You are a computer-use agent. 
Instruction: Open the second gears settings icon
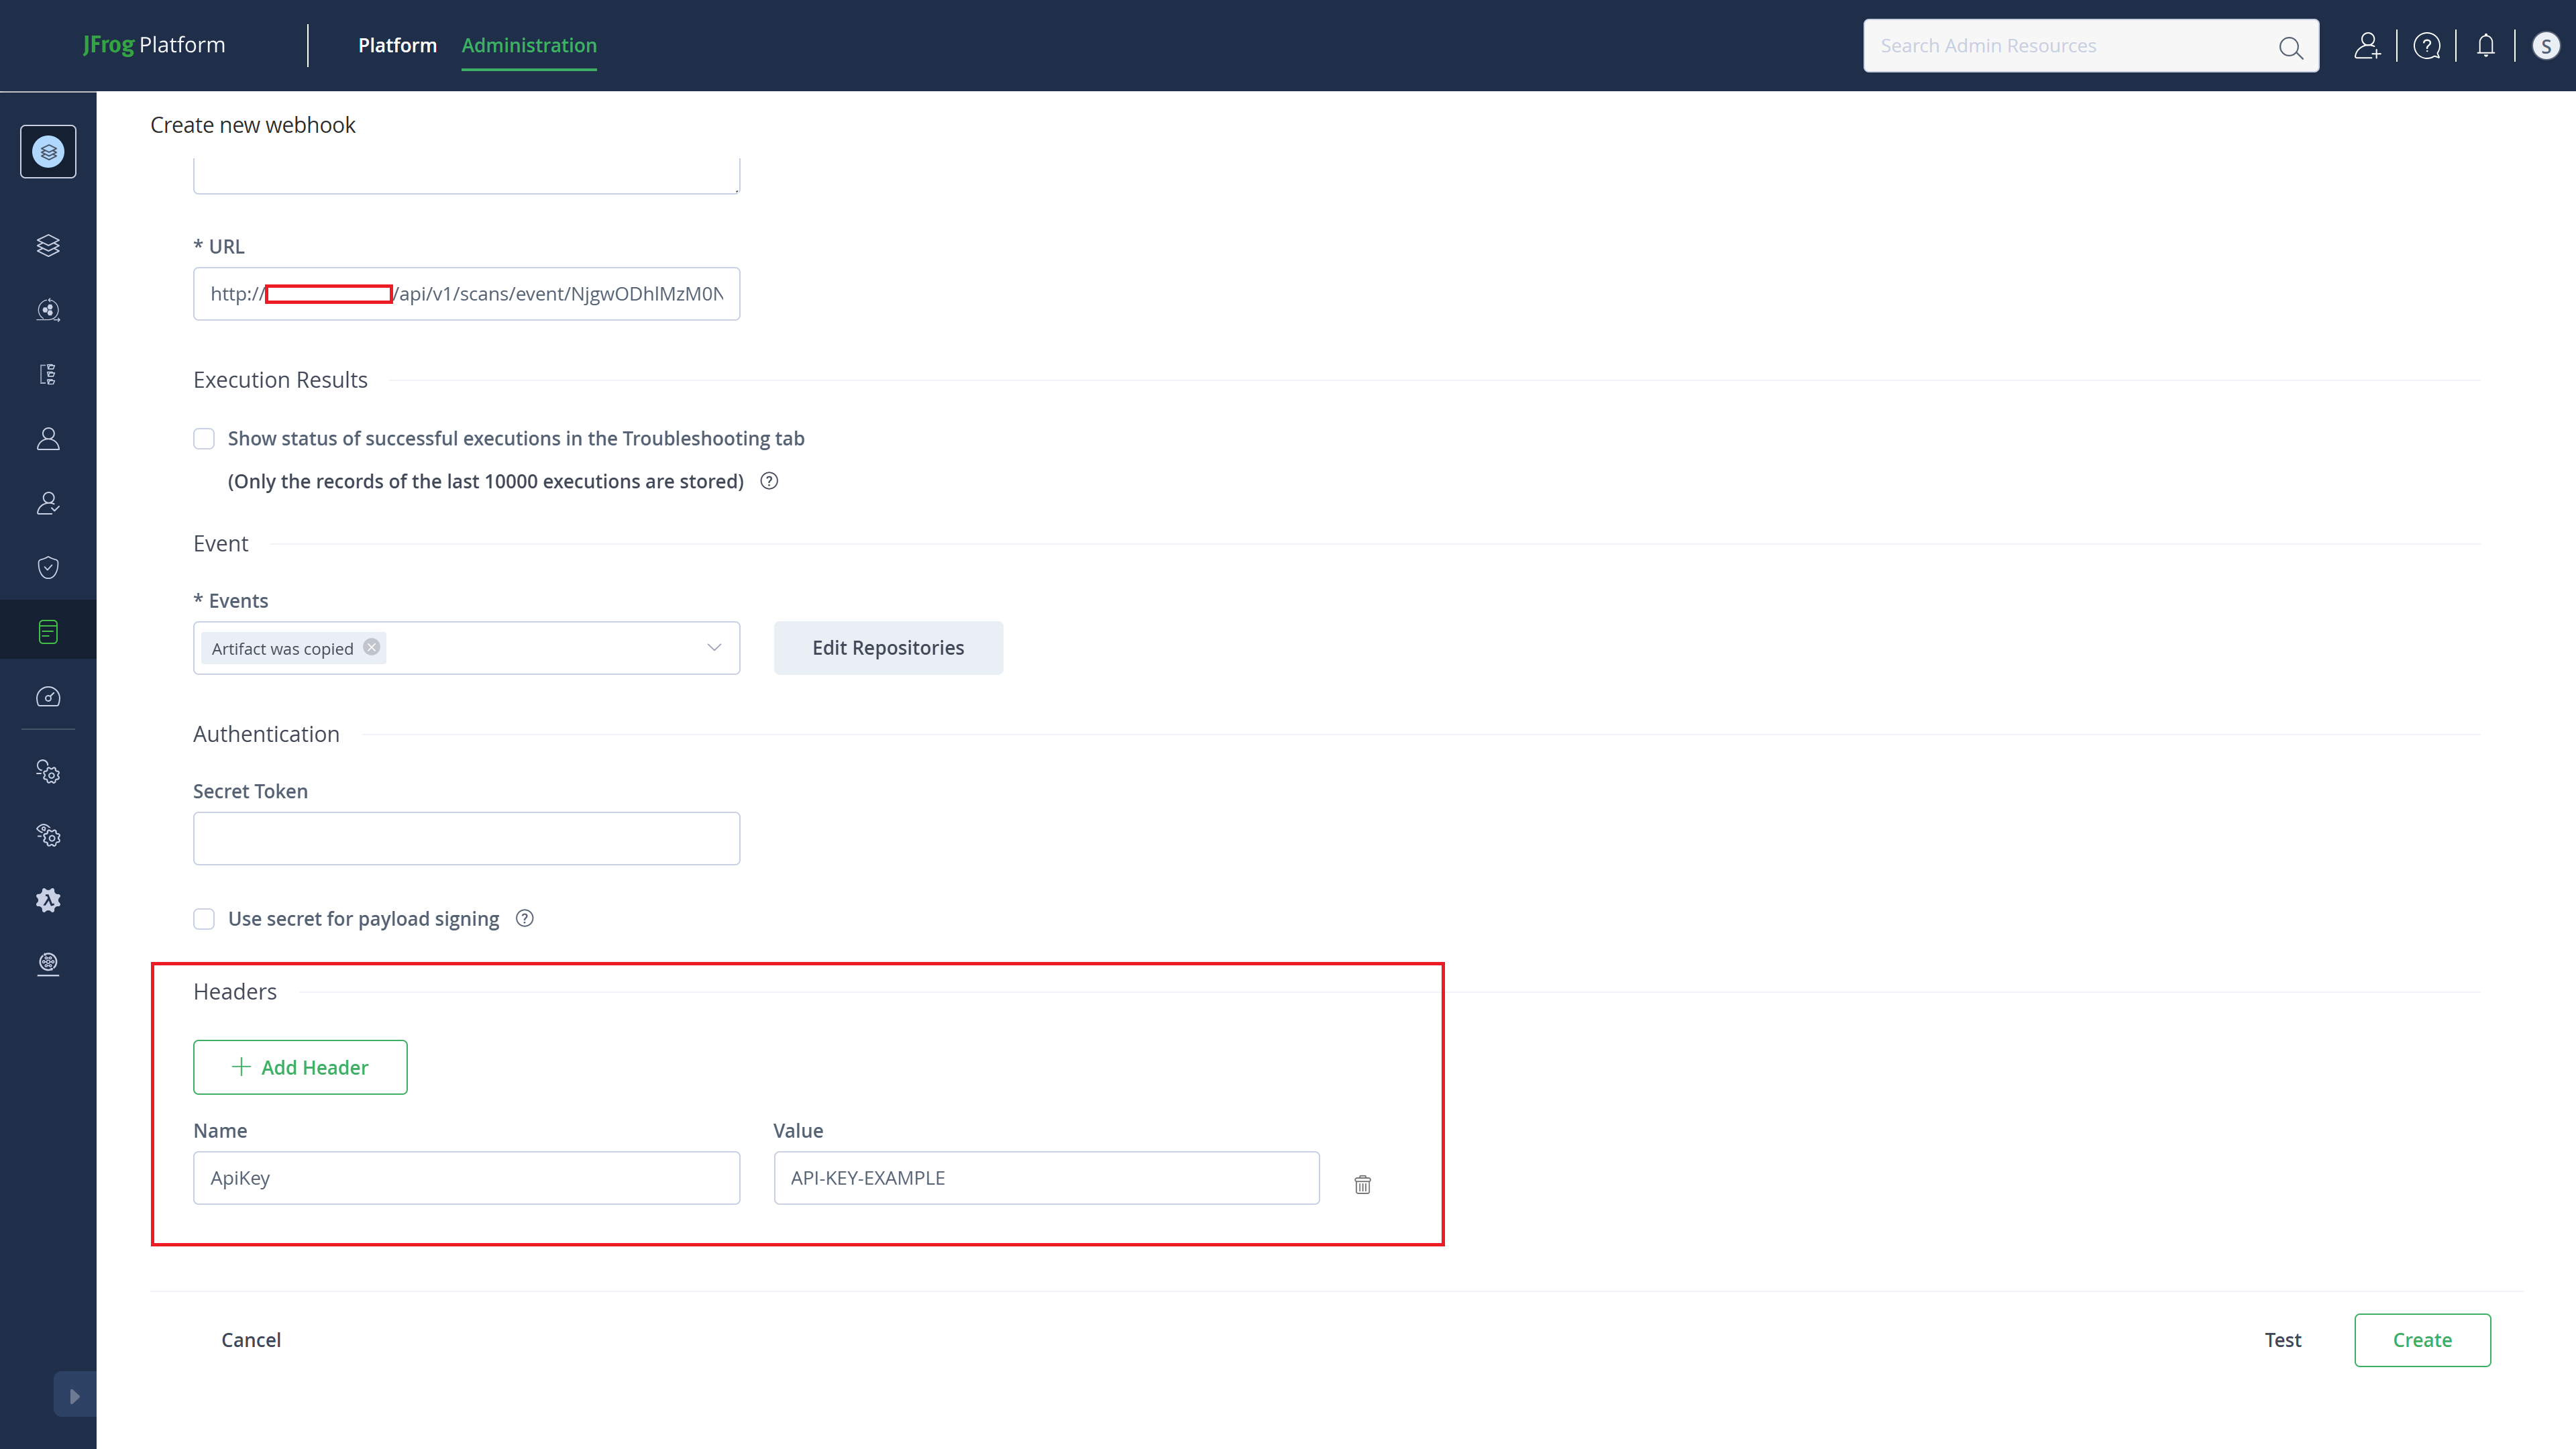coord(48,836)
